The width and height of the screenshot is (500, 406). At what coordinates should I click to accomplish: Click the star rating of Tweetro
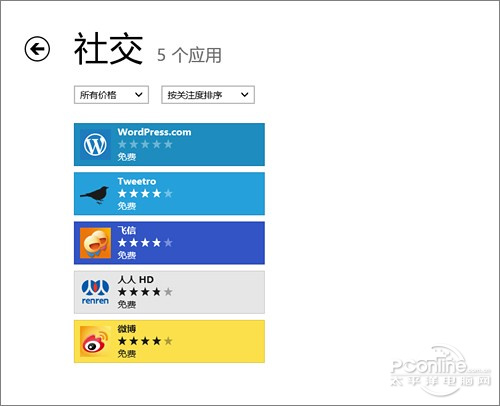point(145,193)
